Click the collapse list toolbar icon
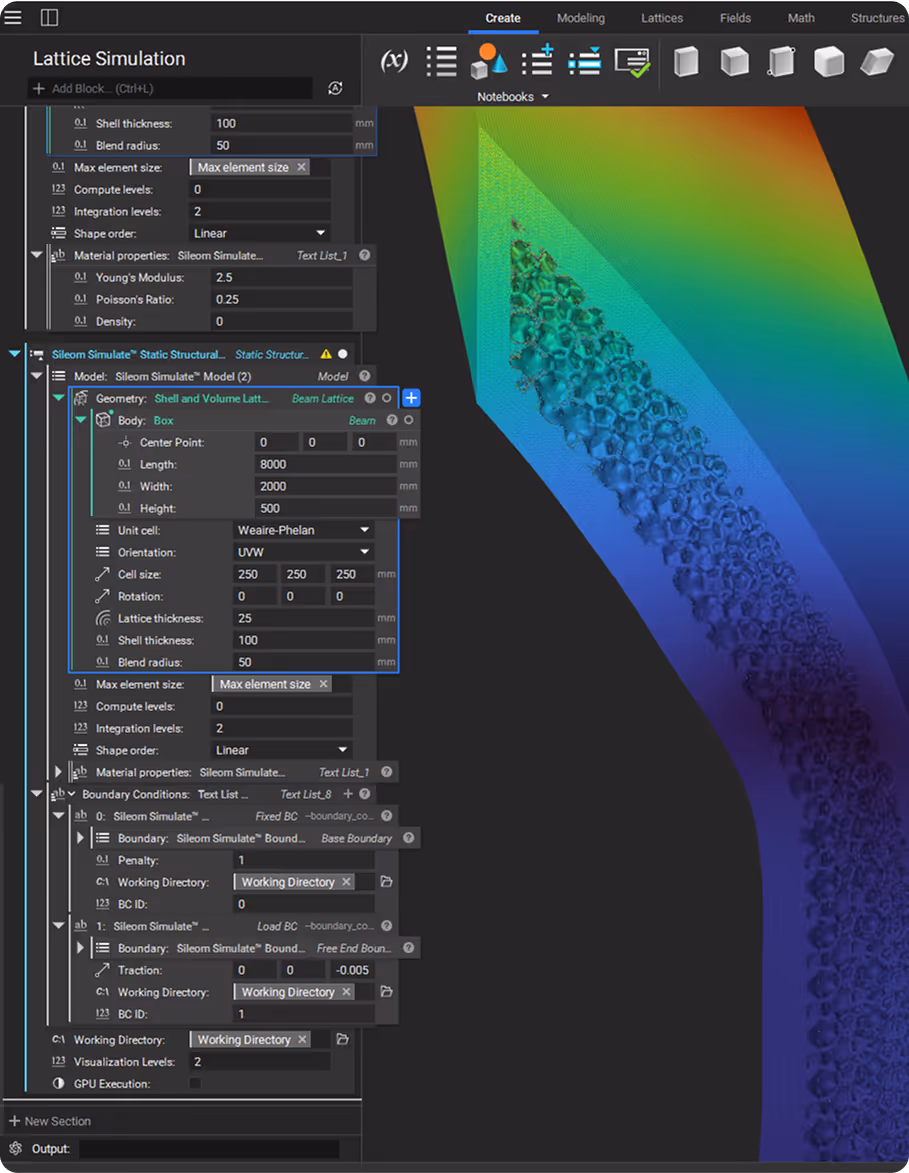Image resolution: width=909 pixels, height=1173 pixels. (584, 61)
